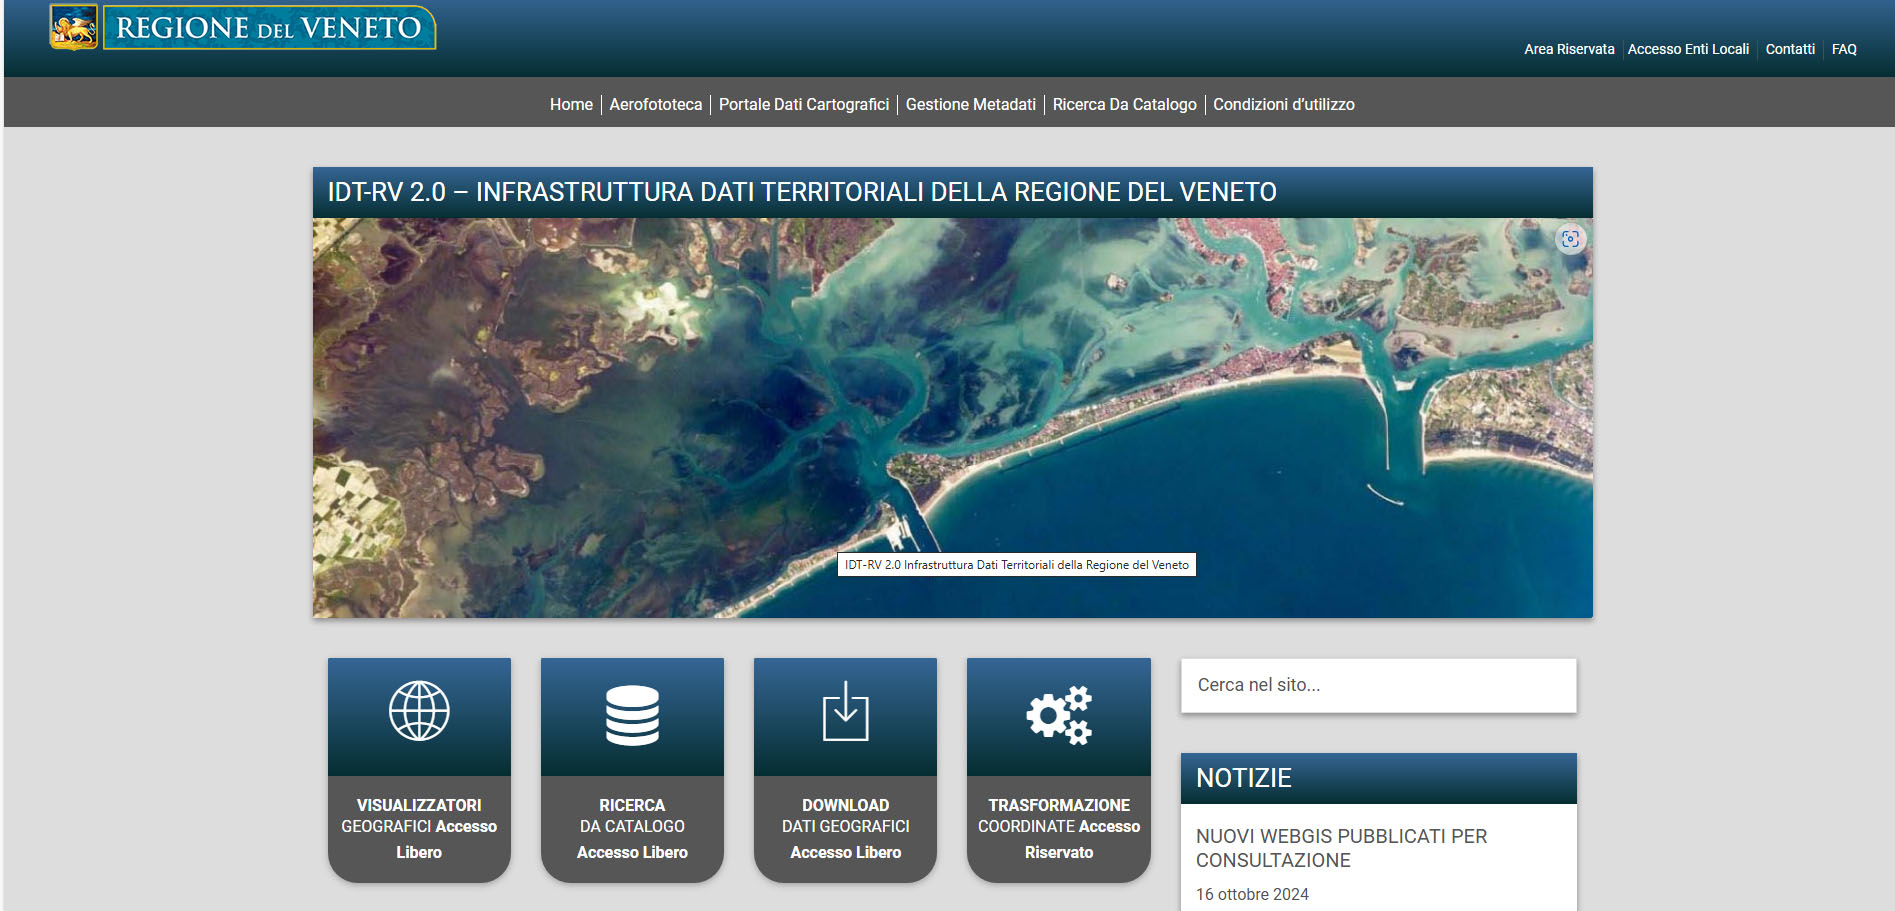Go to Portale Dati Cartografici
The height and width of the screenshot is (911, 1895).
[x=804, y=104]
